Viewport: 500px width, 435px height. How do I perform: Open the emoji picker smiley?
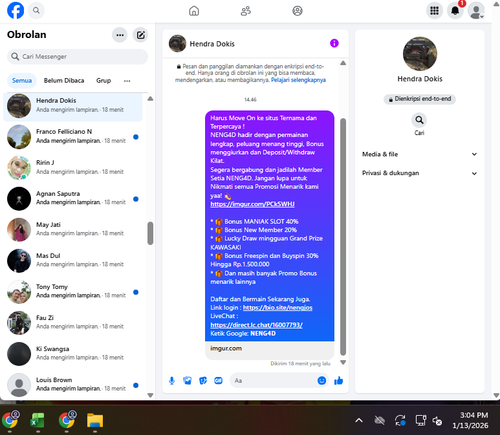click(x=322, y=380)
